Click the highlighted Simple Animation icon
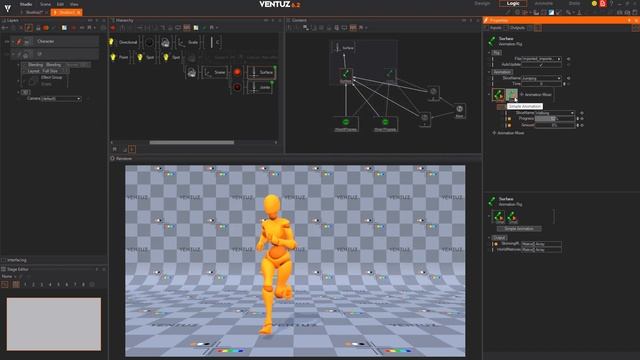 511,95
